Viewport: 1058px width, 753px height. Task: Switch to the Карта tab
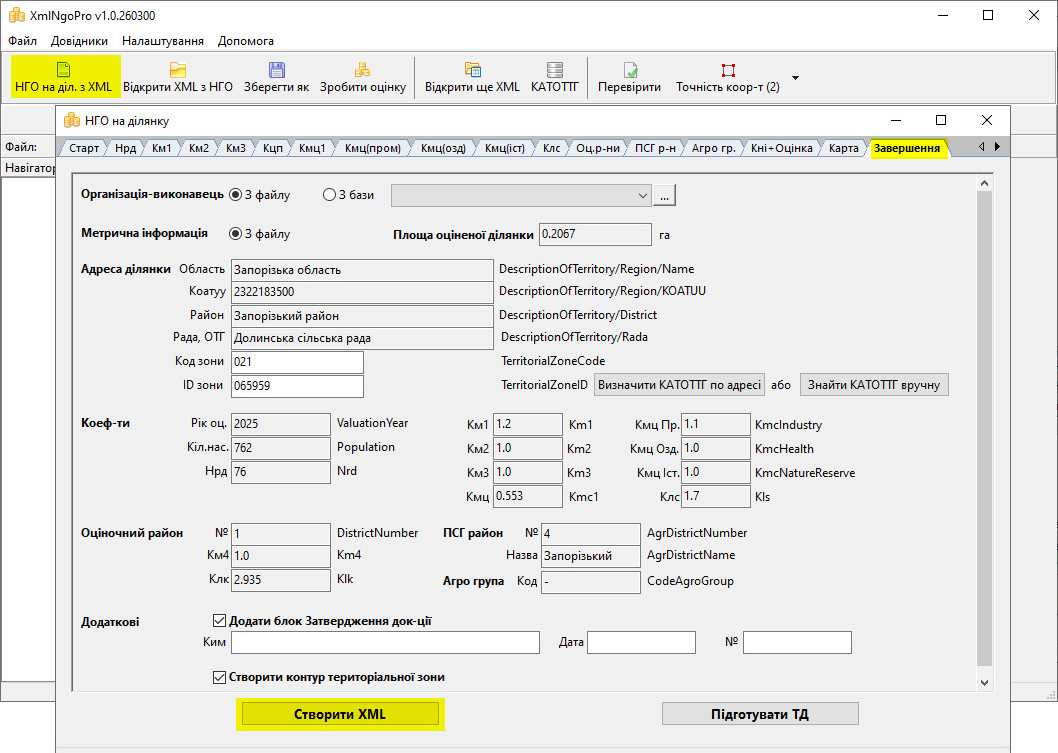[x=843, y=149]
